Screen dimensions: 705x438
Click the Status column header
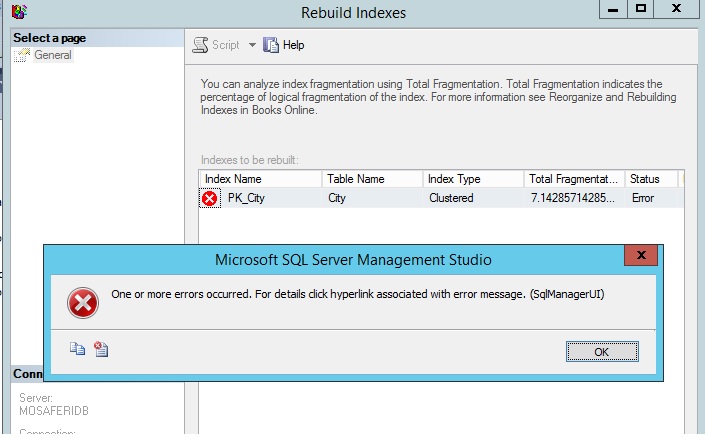pyautogui.click(x=651, y=179)
